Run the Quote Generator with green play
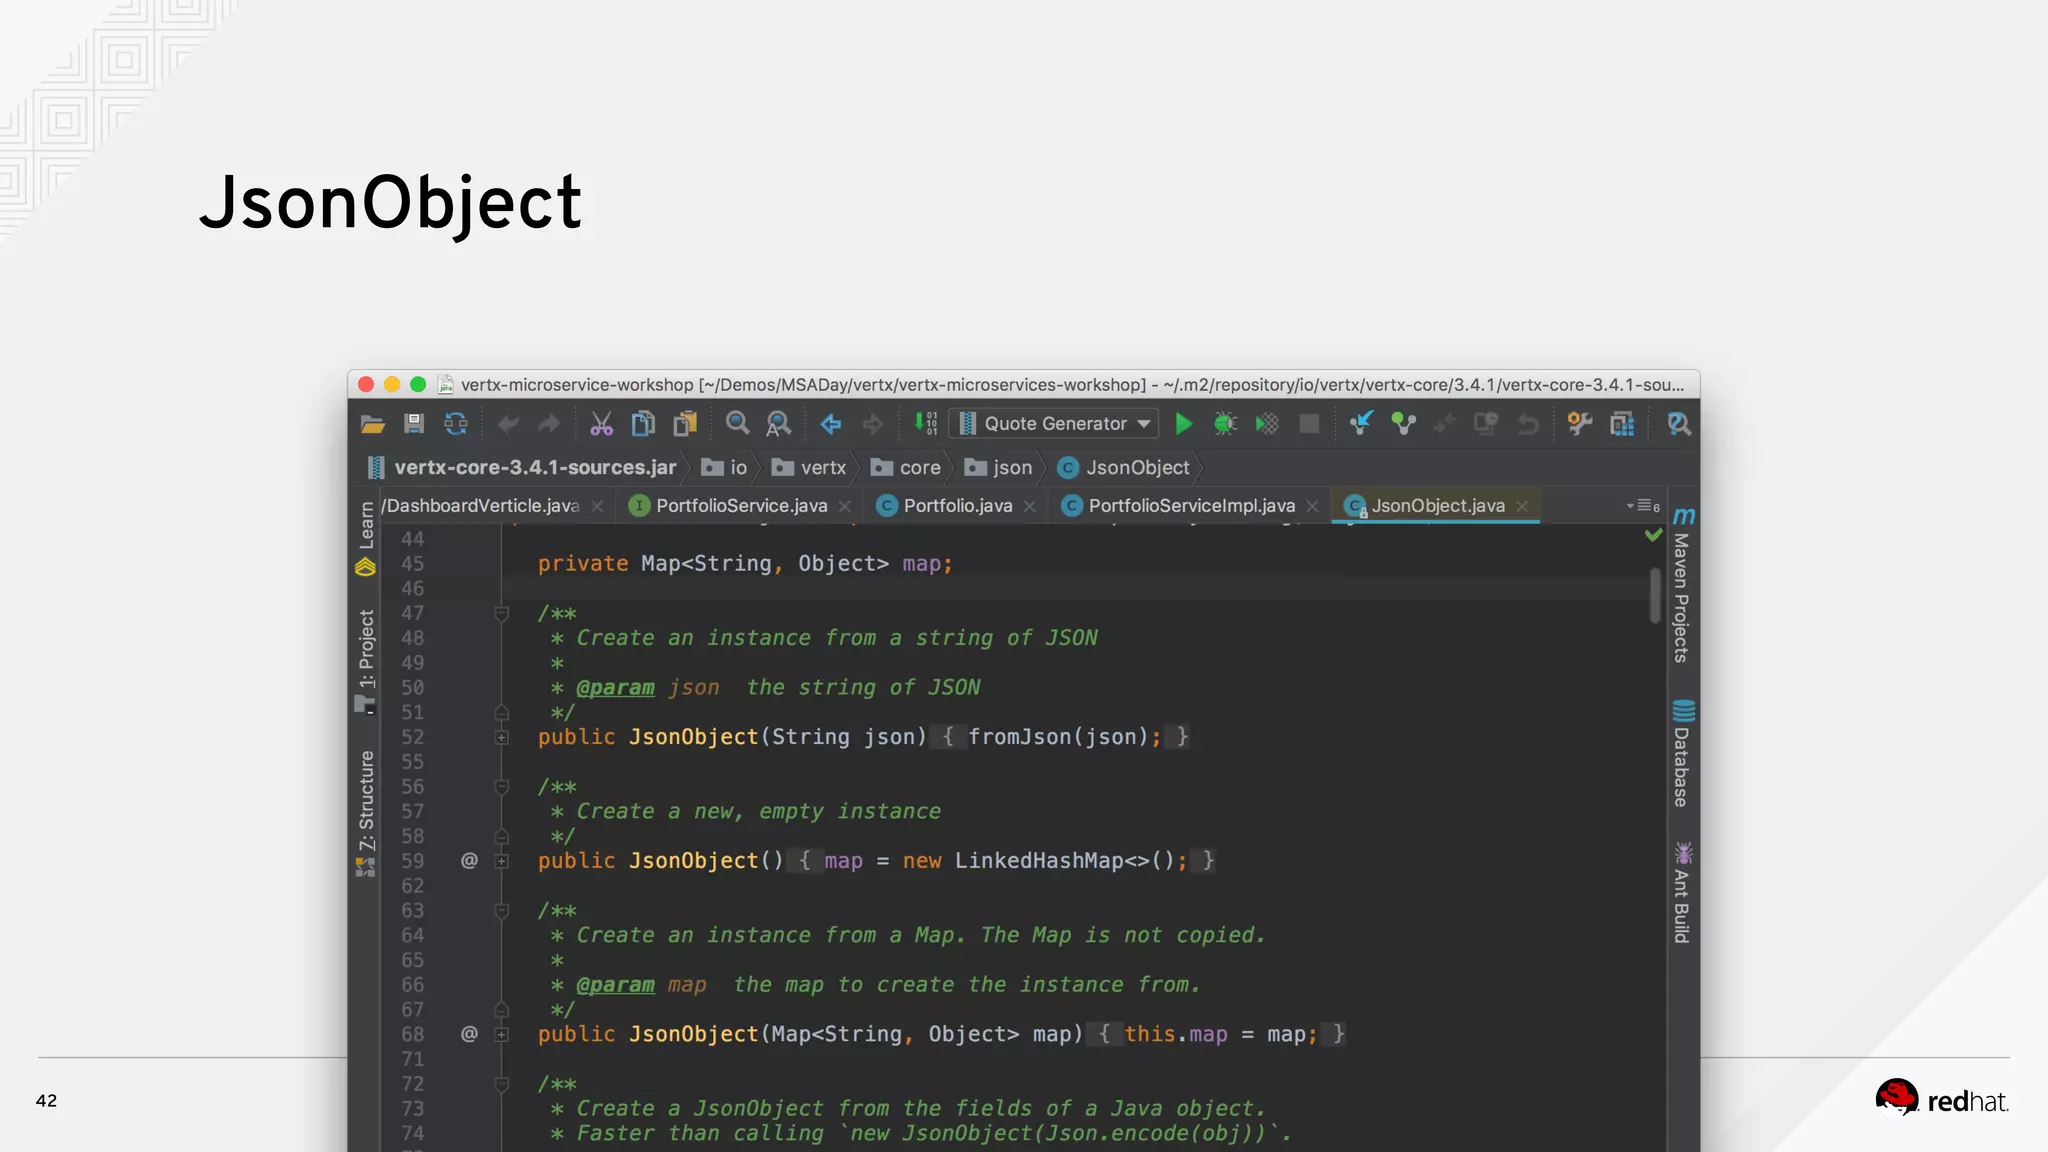The width and height of the screenshot is (2048, 1152). [1183, 424]
